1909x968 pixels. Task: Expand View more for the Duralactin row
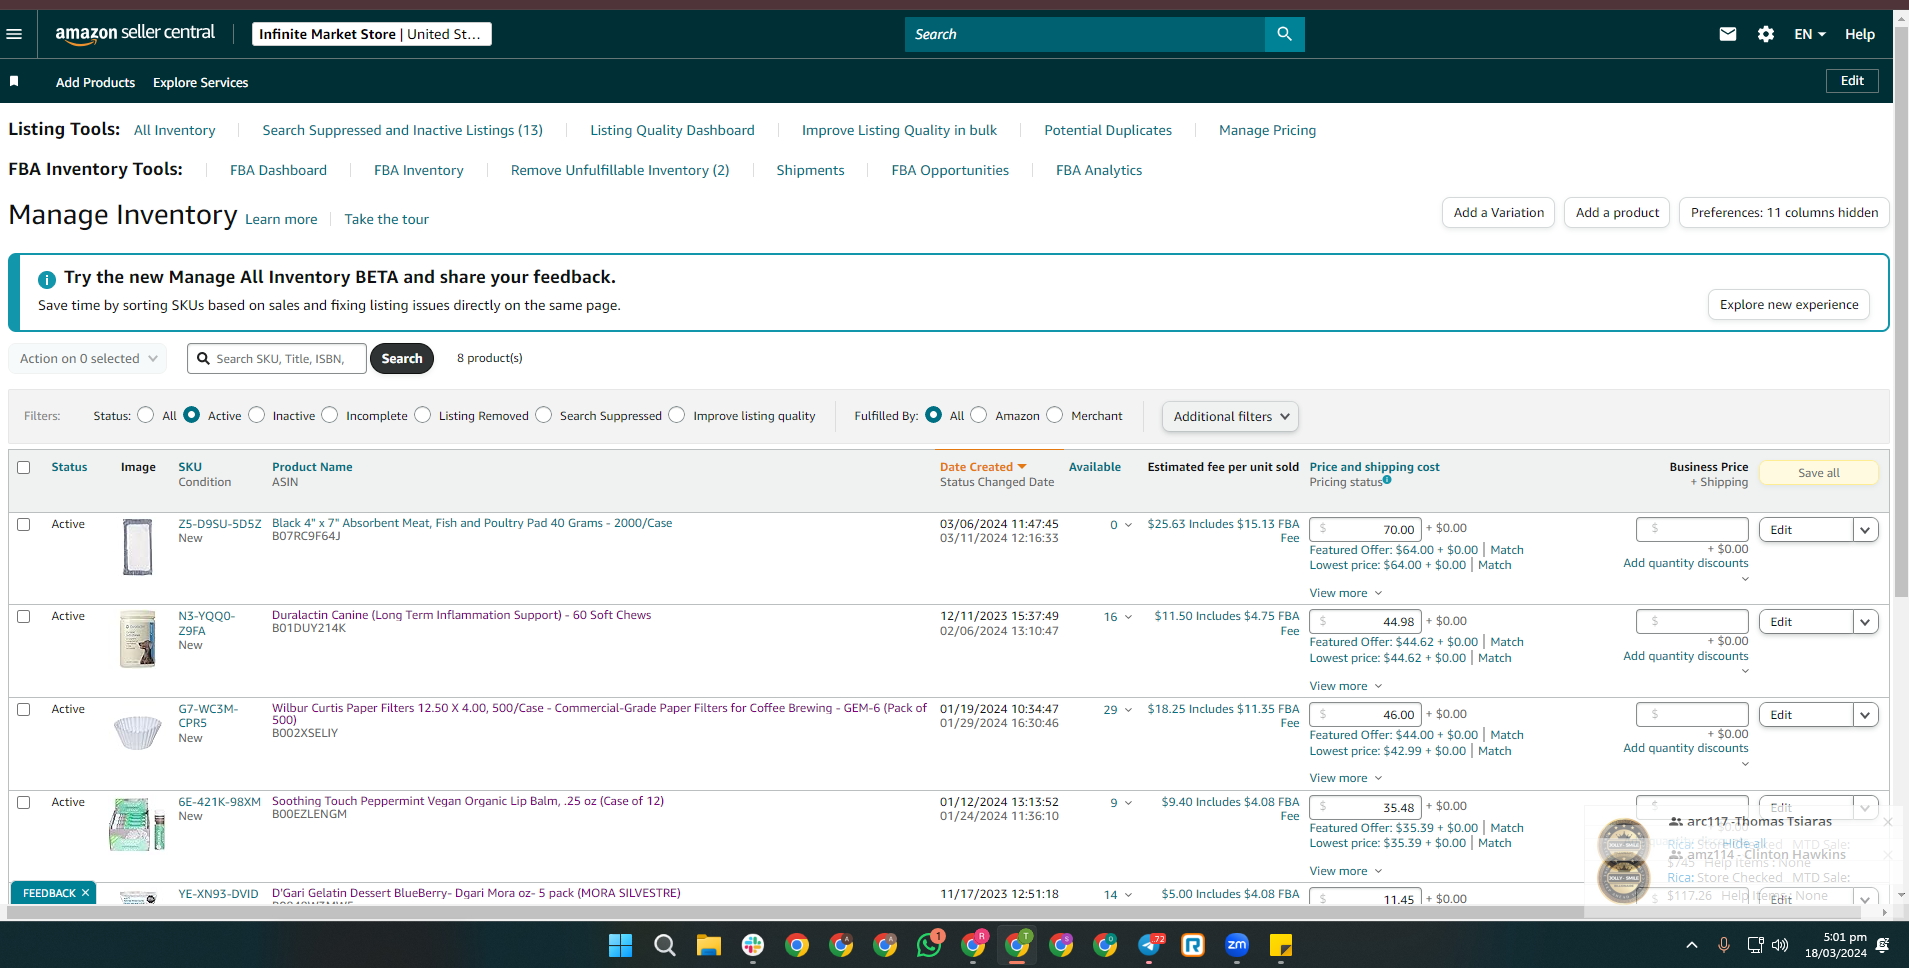point(1346,686)
